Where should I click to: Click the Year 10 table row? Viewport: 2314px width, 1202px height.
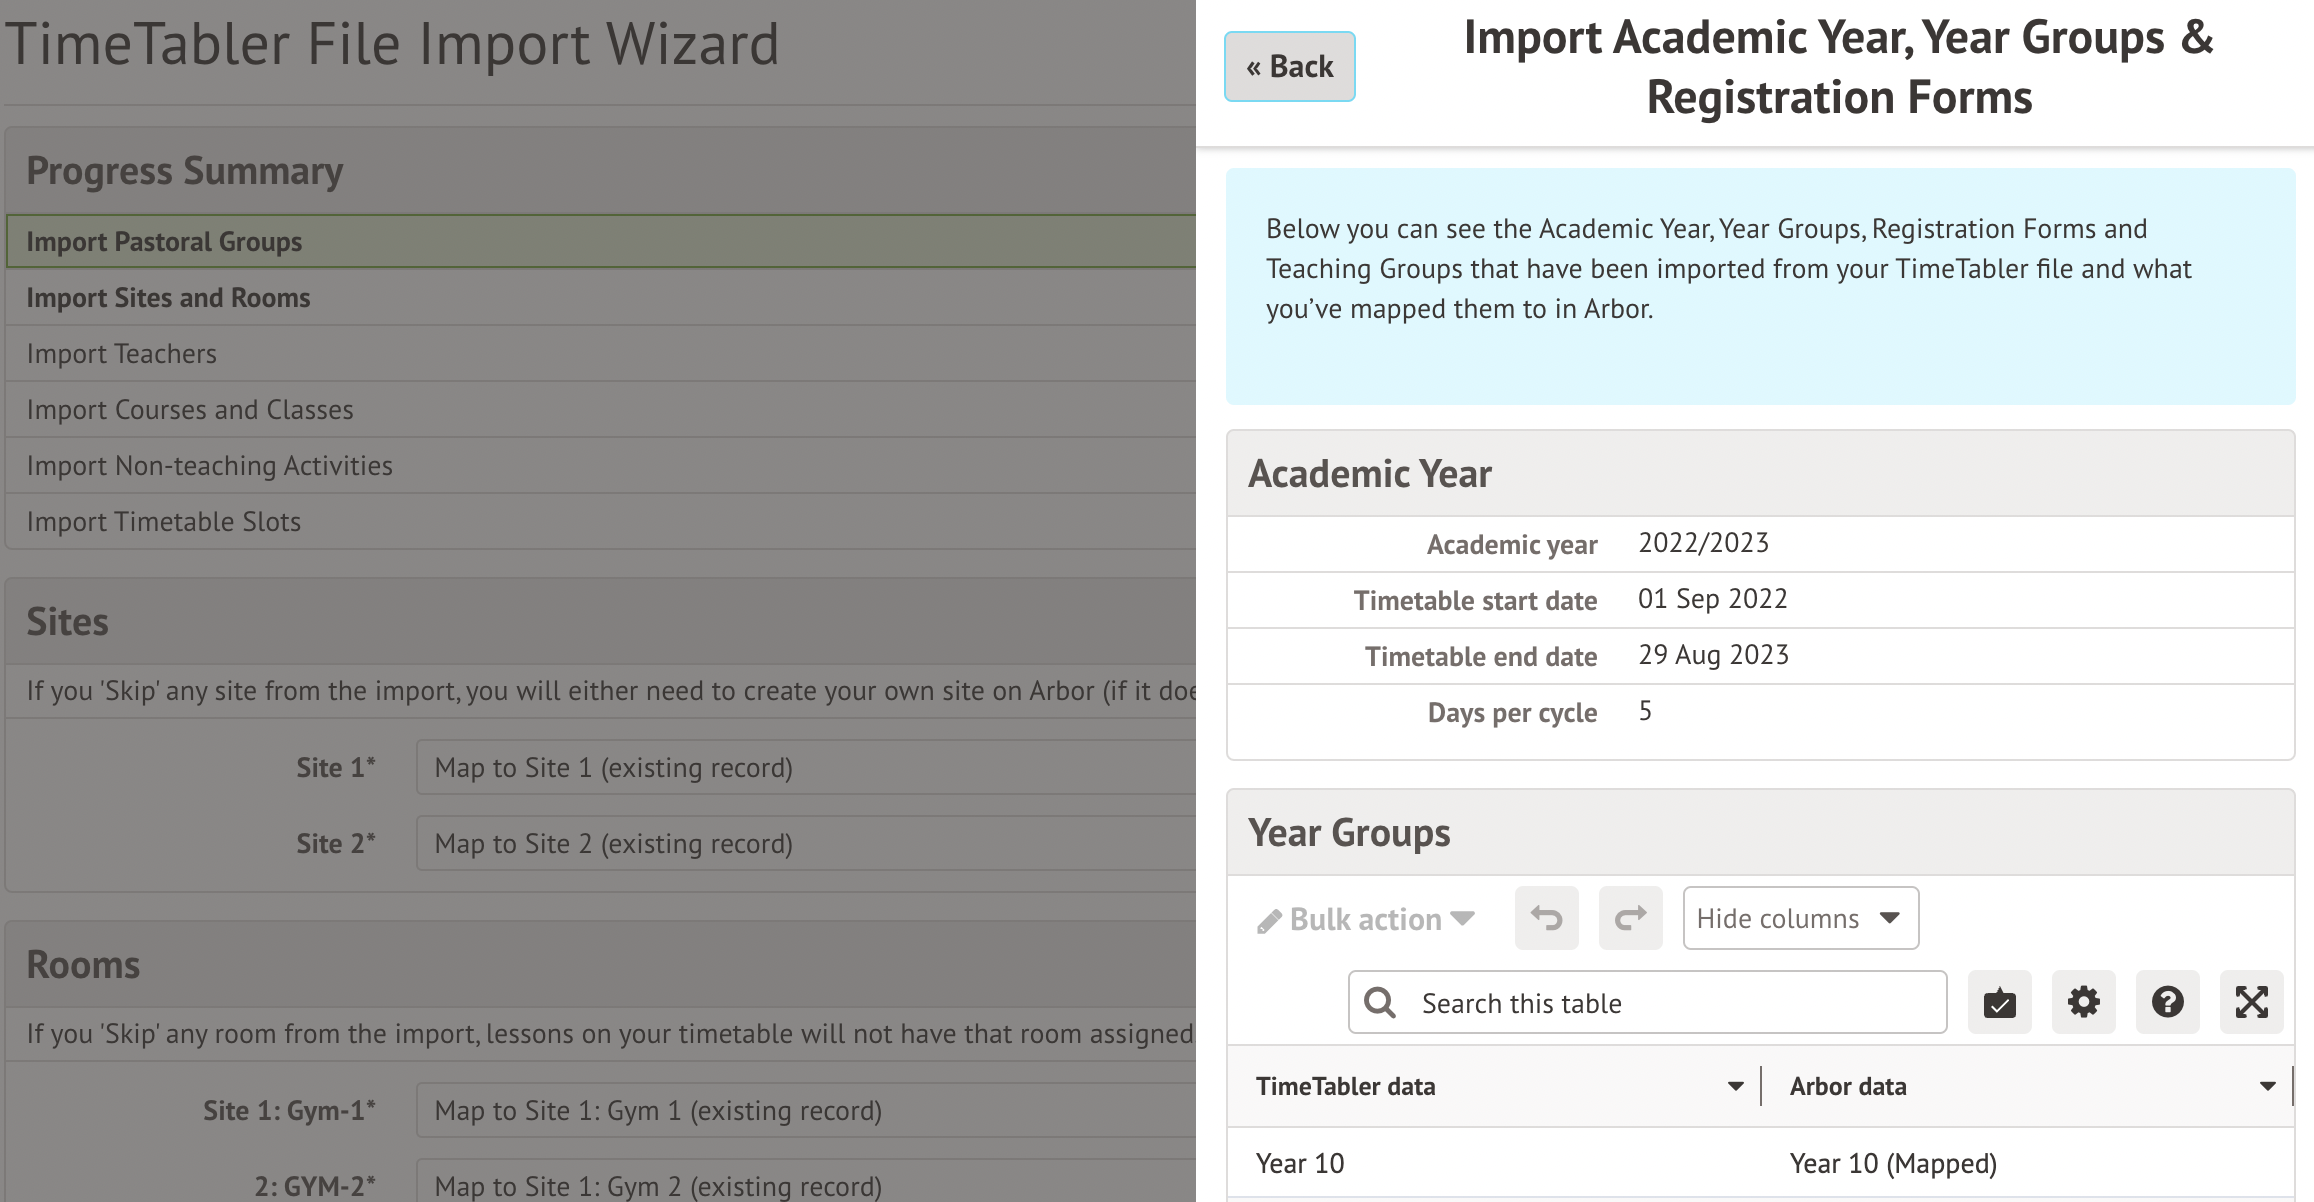tap(1760, 1164)
